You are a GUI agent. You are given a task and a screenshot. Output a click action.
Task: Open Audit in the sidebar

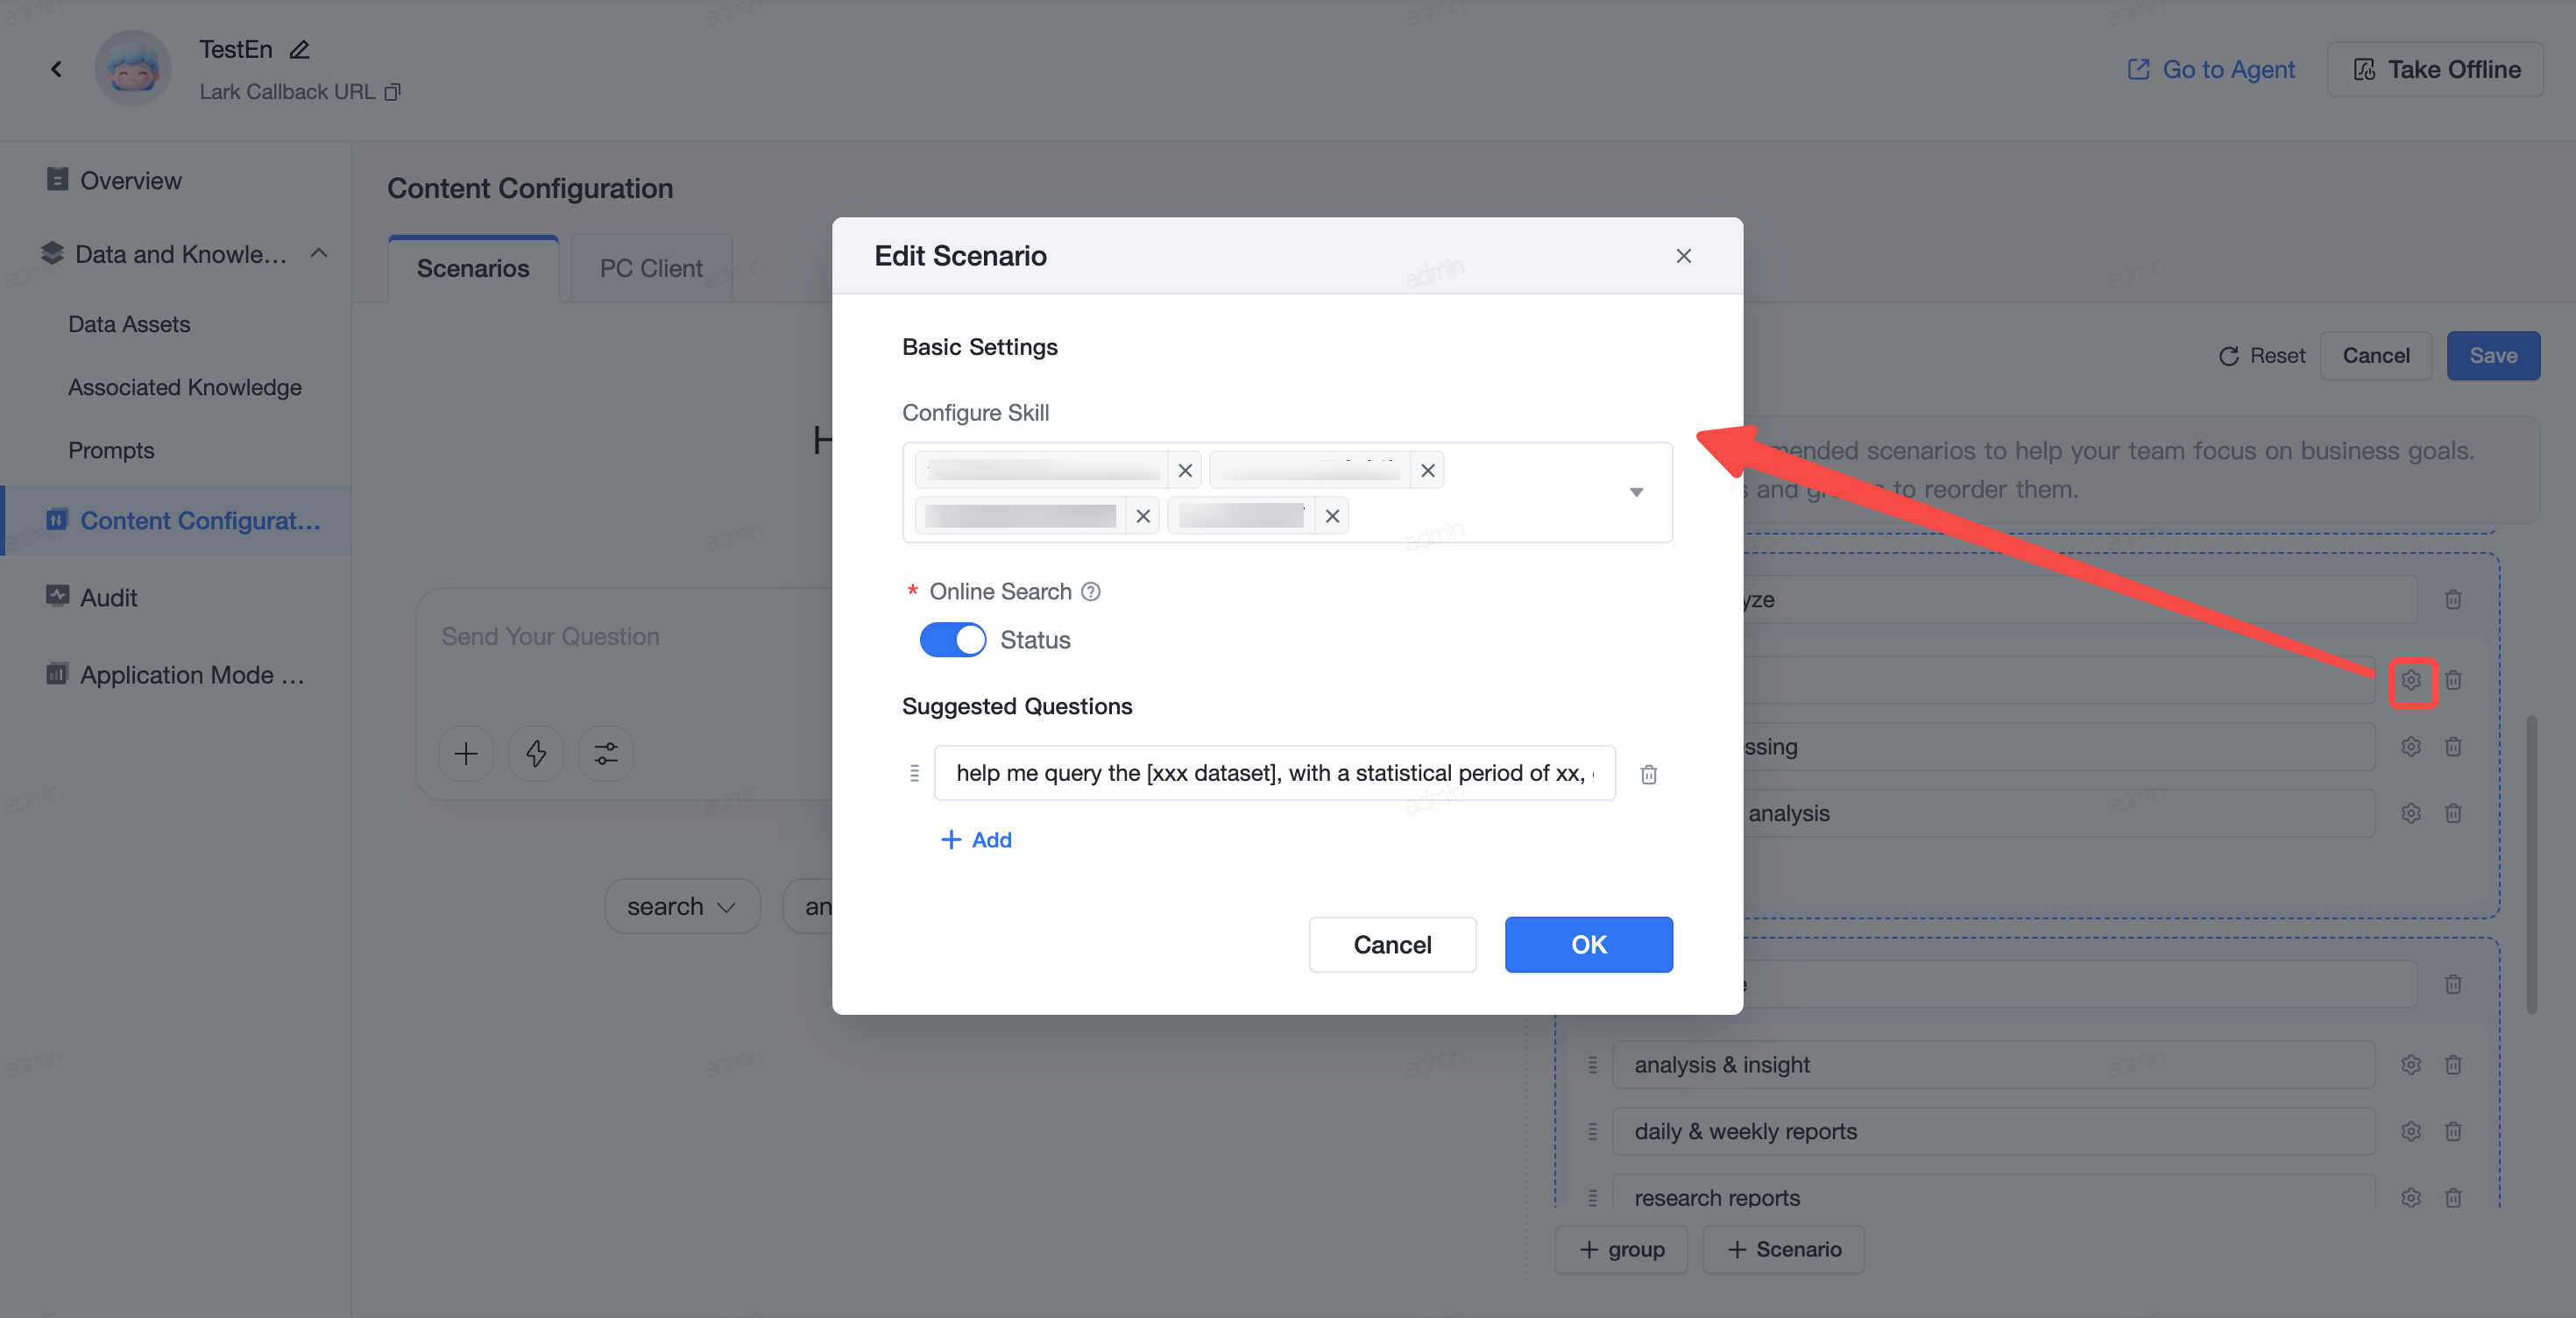click(108, 598)
